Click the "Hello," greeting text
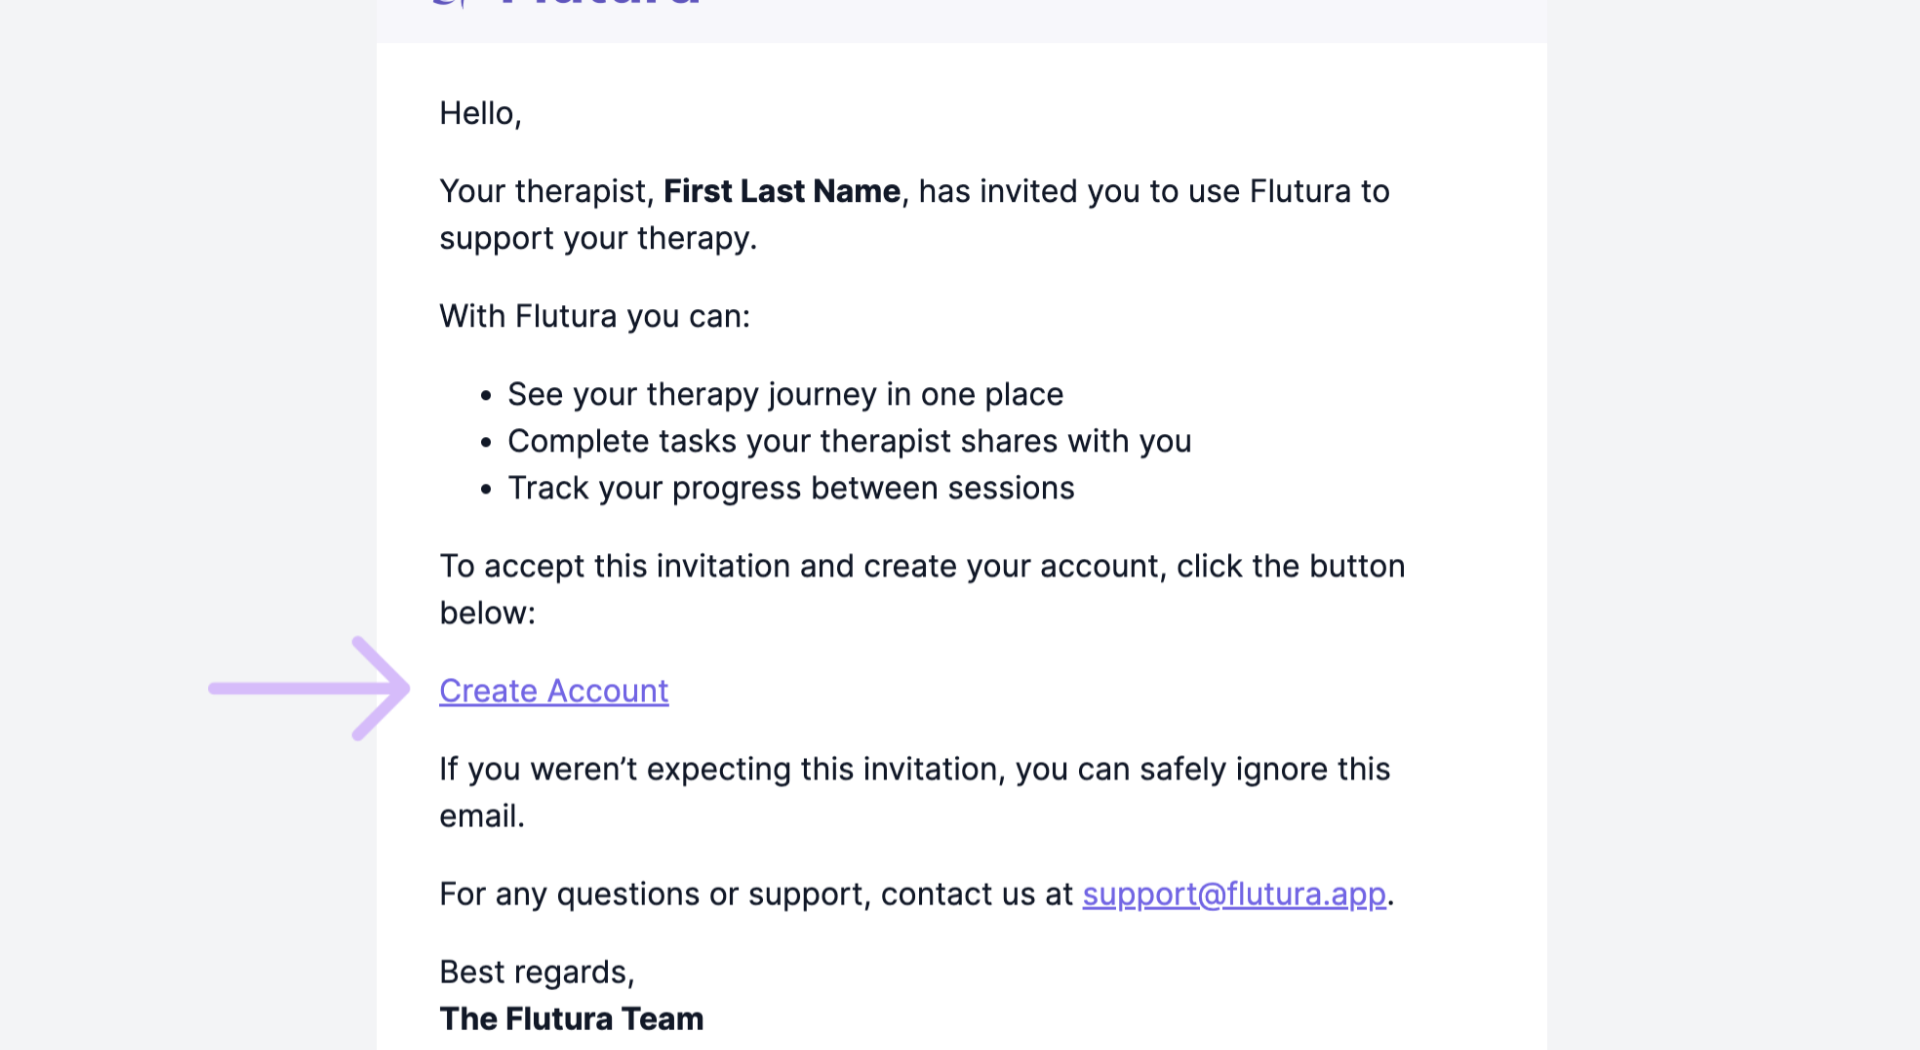Viewport: 1920px width, 1050px height. click(x=480, y=114)
